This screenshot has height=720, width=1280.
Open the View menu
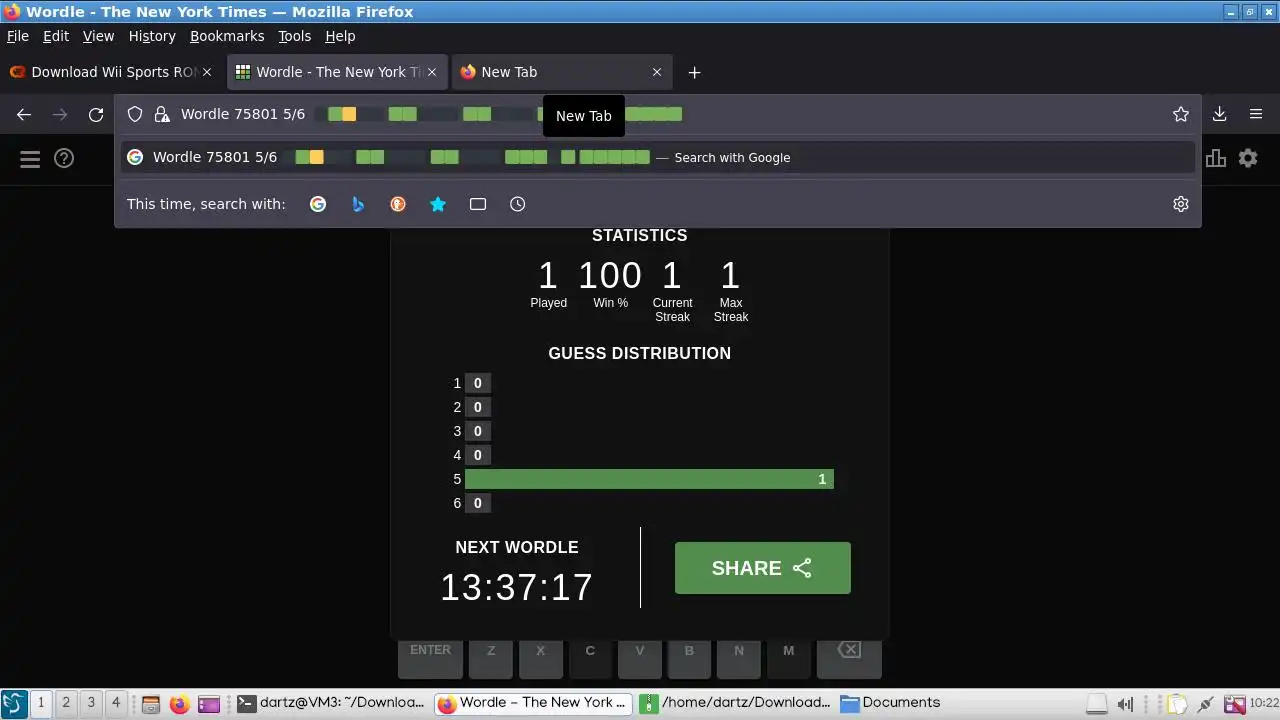(98, 36)
